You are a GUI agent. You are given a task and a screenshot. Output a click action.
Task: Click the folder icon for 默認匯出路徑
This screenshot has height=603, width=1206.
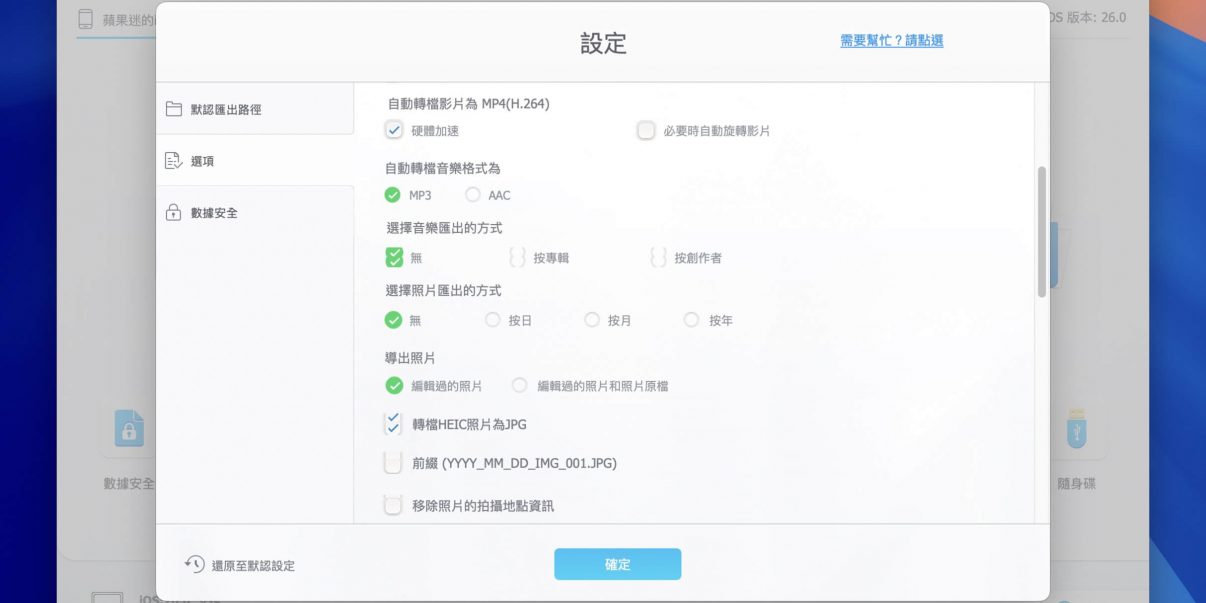174,109
